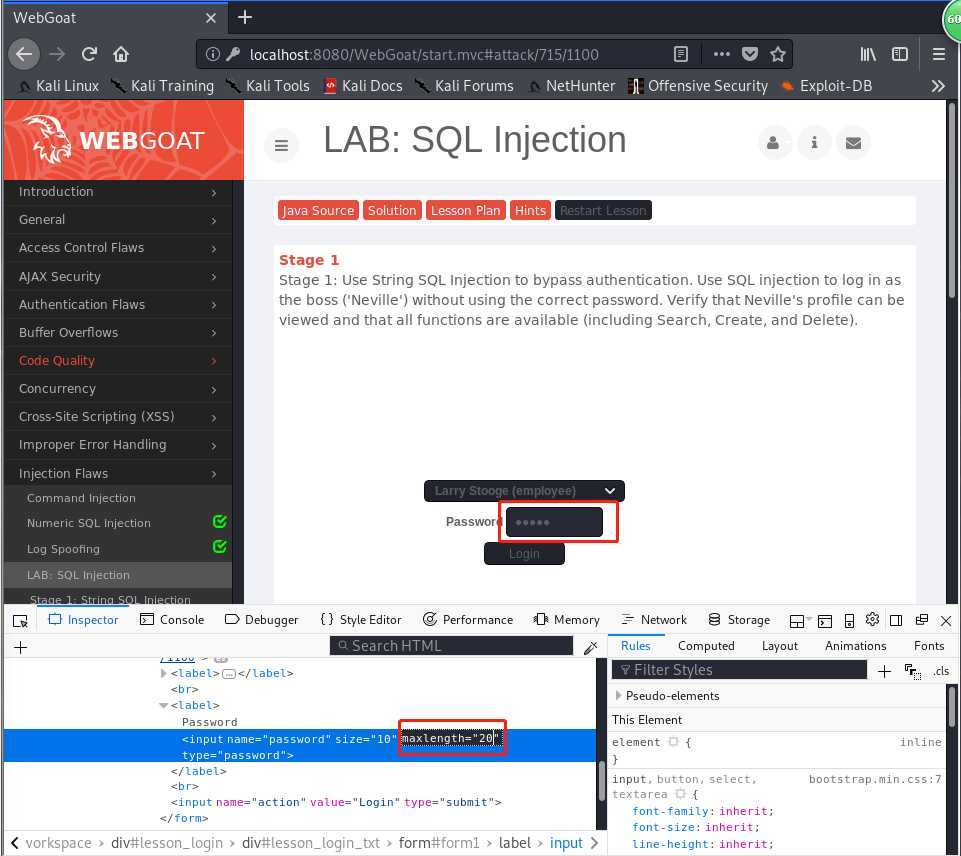961x856 pixels.
Task: Open devtools settings gear icon
Action: coord(872,619)
